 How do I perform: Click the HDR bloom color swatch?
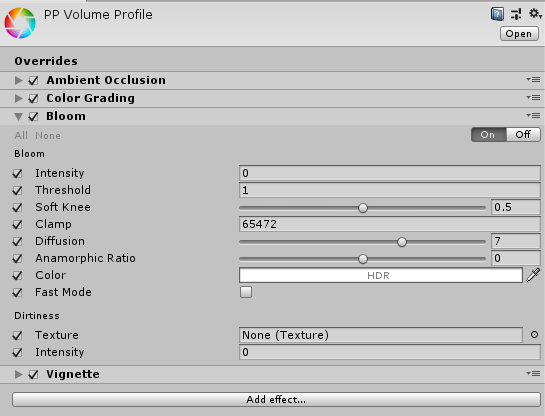pos(381,275)
